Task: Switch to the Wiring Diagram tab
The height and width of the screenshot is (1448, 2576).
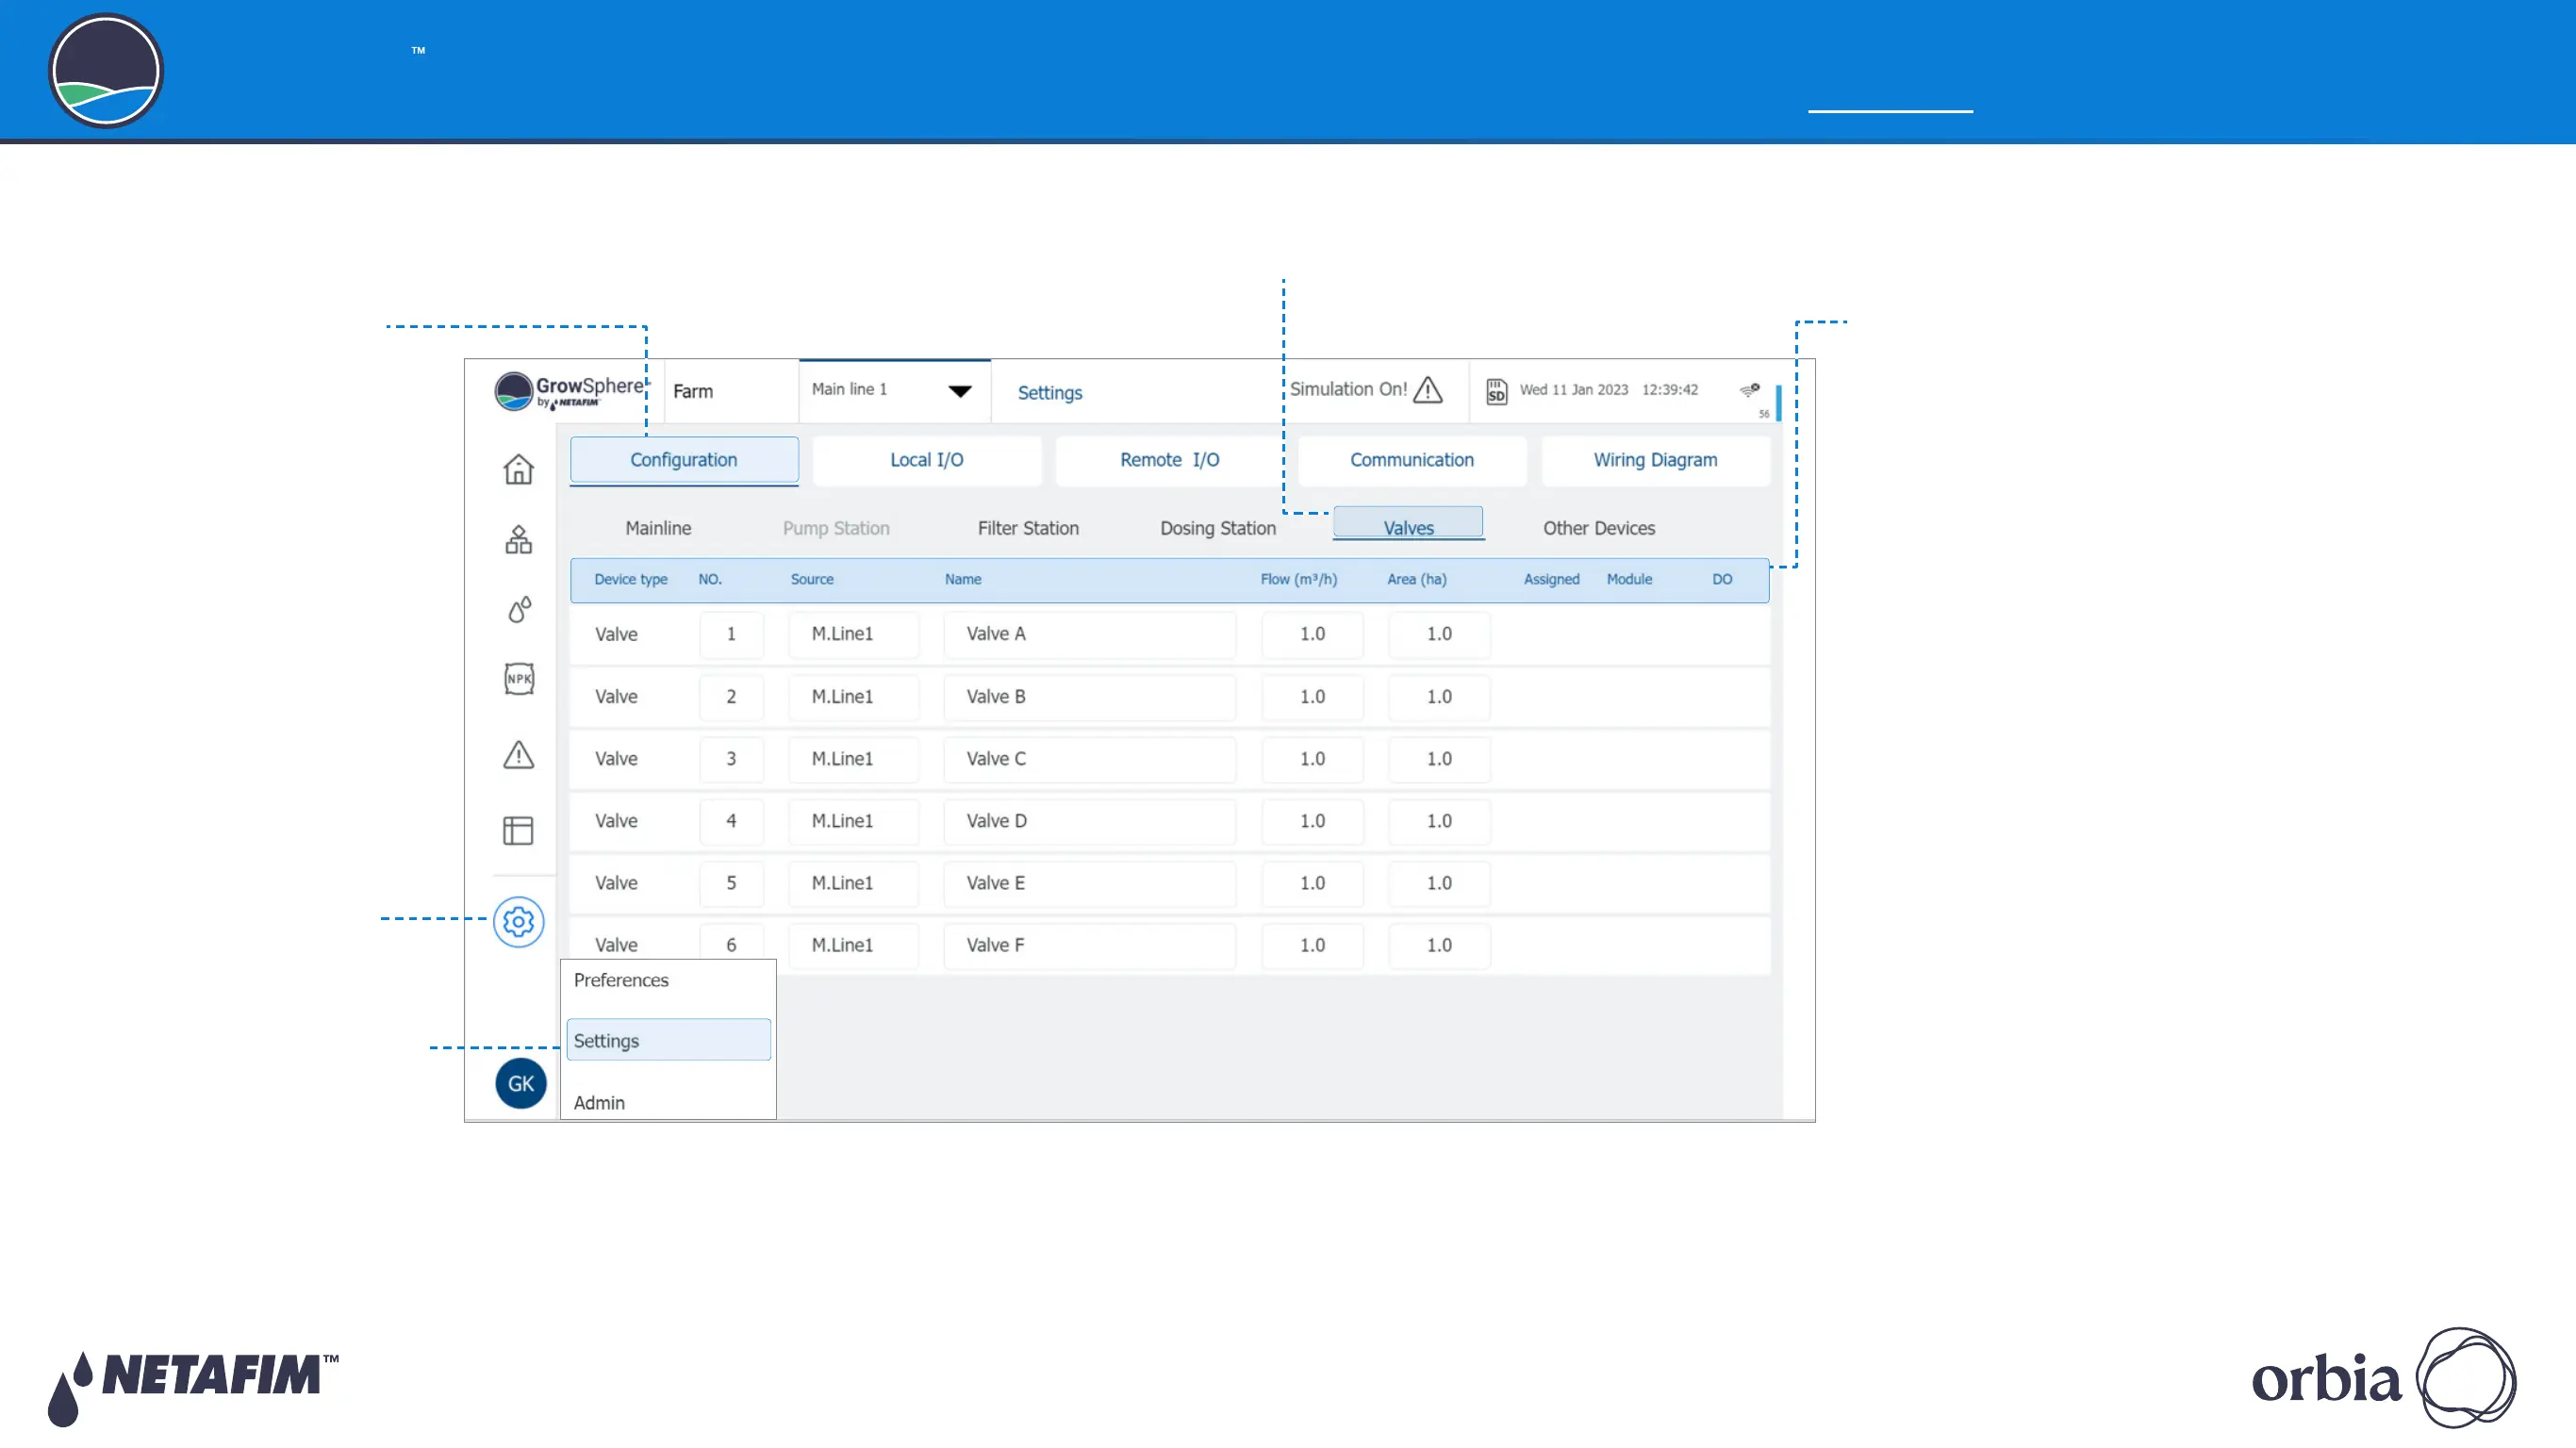Action: [x=1656, y=460]
